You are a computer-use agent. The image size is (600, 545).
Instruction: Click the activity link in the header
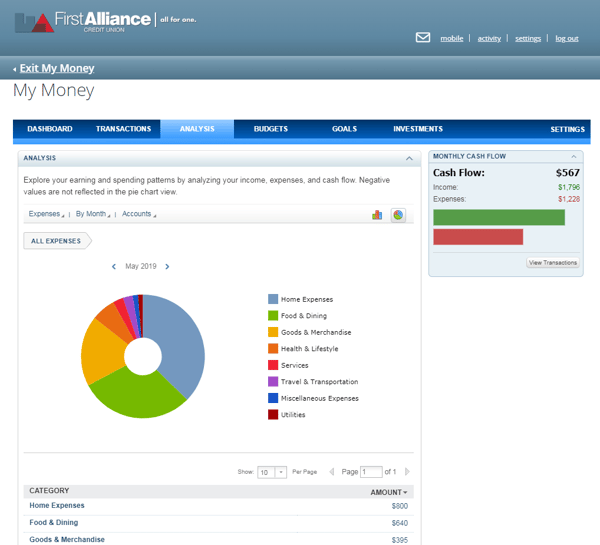point(489,38)
